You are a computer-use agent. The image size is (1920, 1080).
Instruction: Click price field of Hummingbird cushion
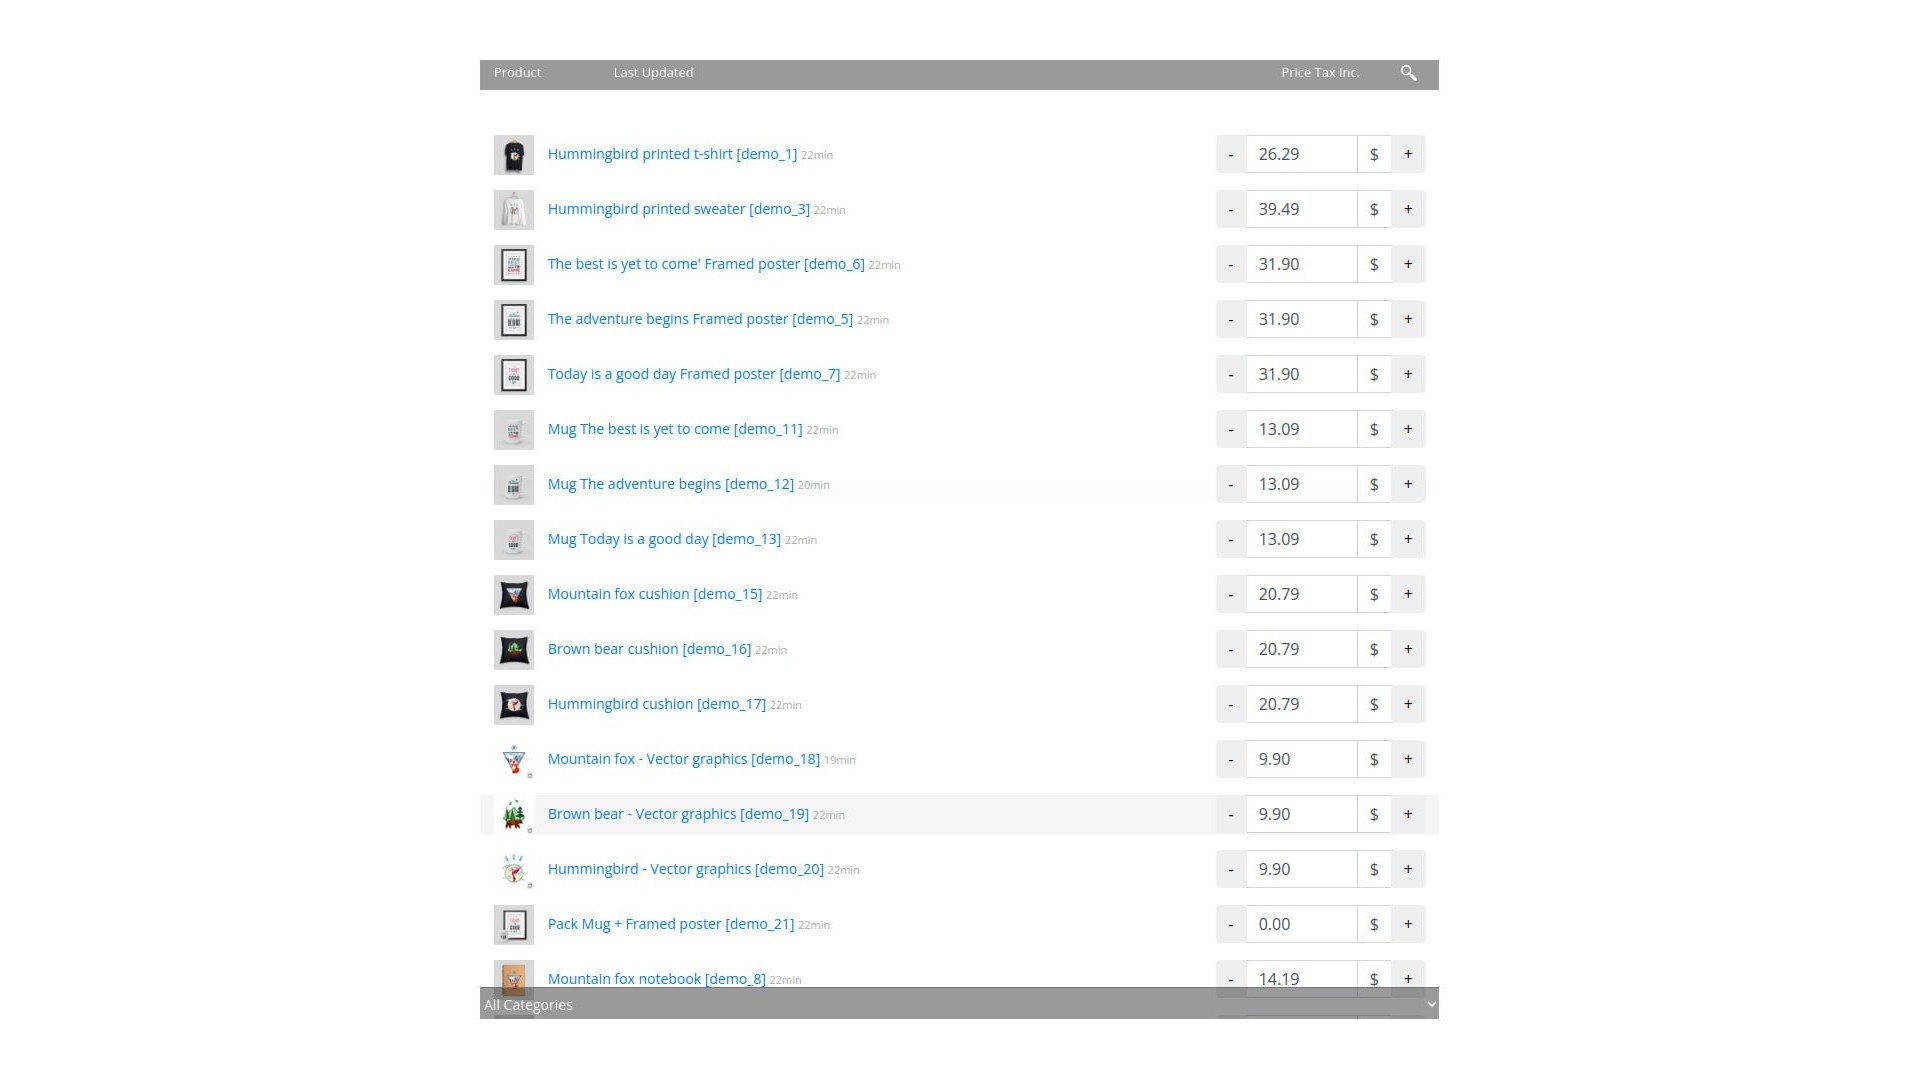1300,704
